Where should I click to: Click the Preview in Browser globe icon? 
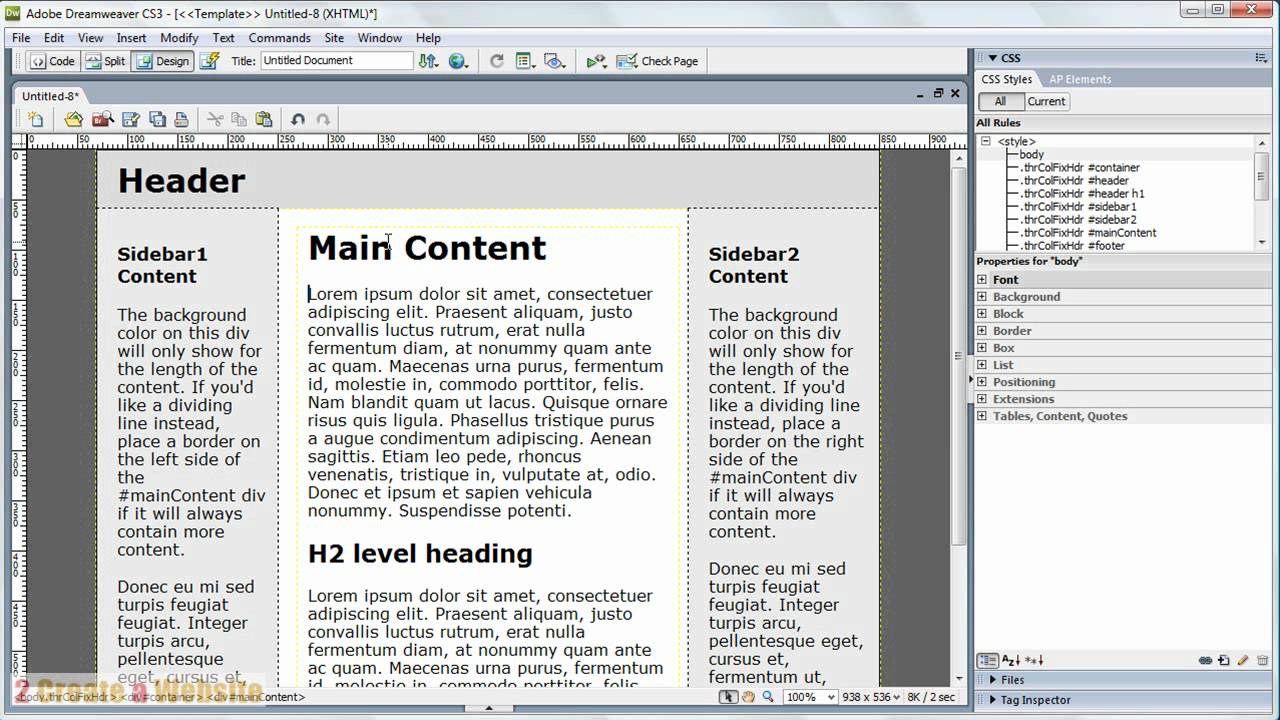point(458,61)
